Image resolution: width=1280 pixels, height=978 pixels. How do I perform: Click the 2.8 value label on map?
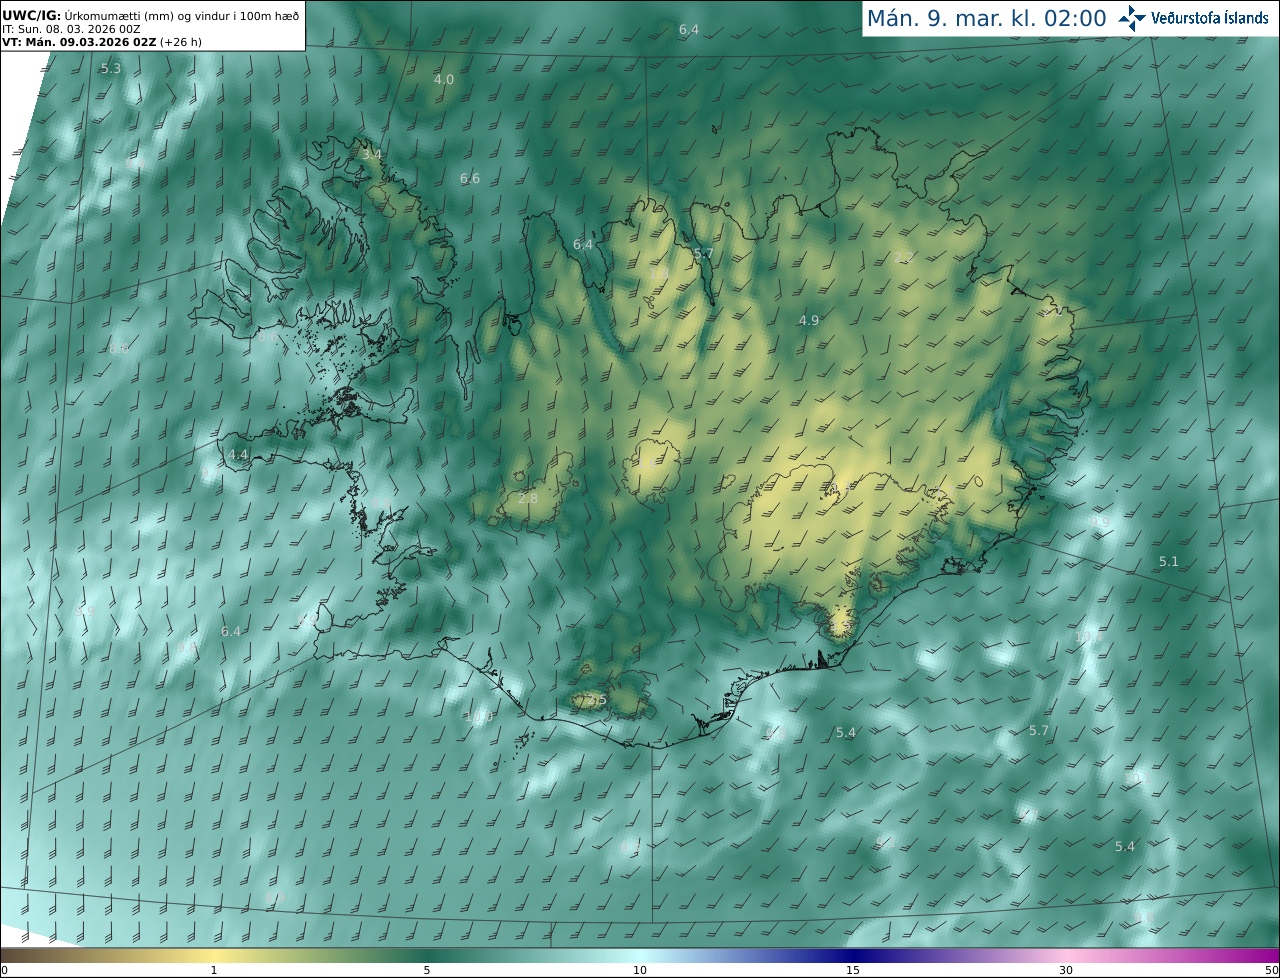click(x=528, y=498)
